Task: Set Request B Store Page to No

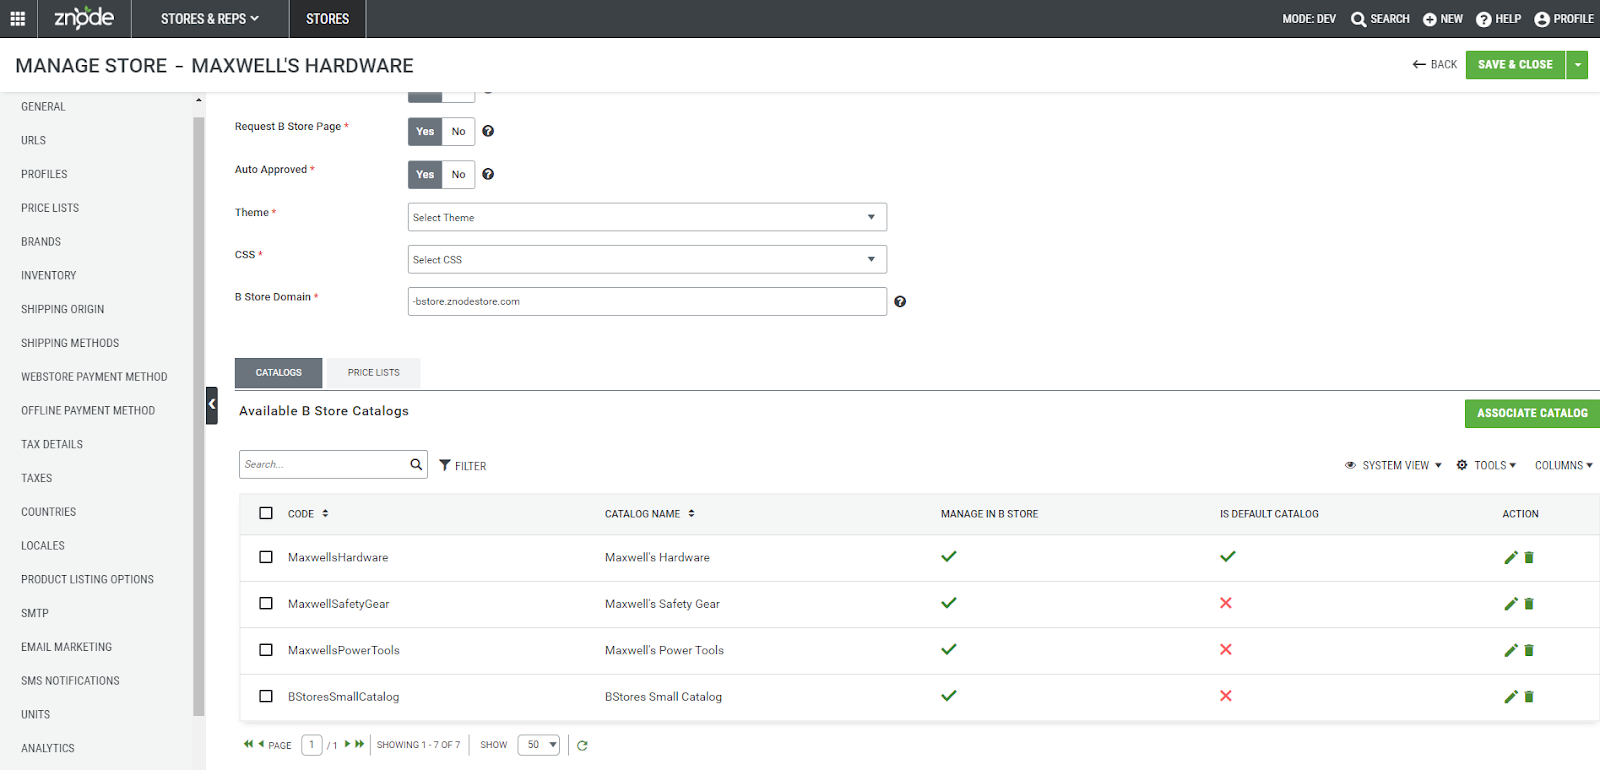Action: tap(458, 131)
